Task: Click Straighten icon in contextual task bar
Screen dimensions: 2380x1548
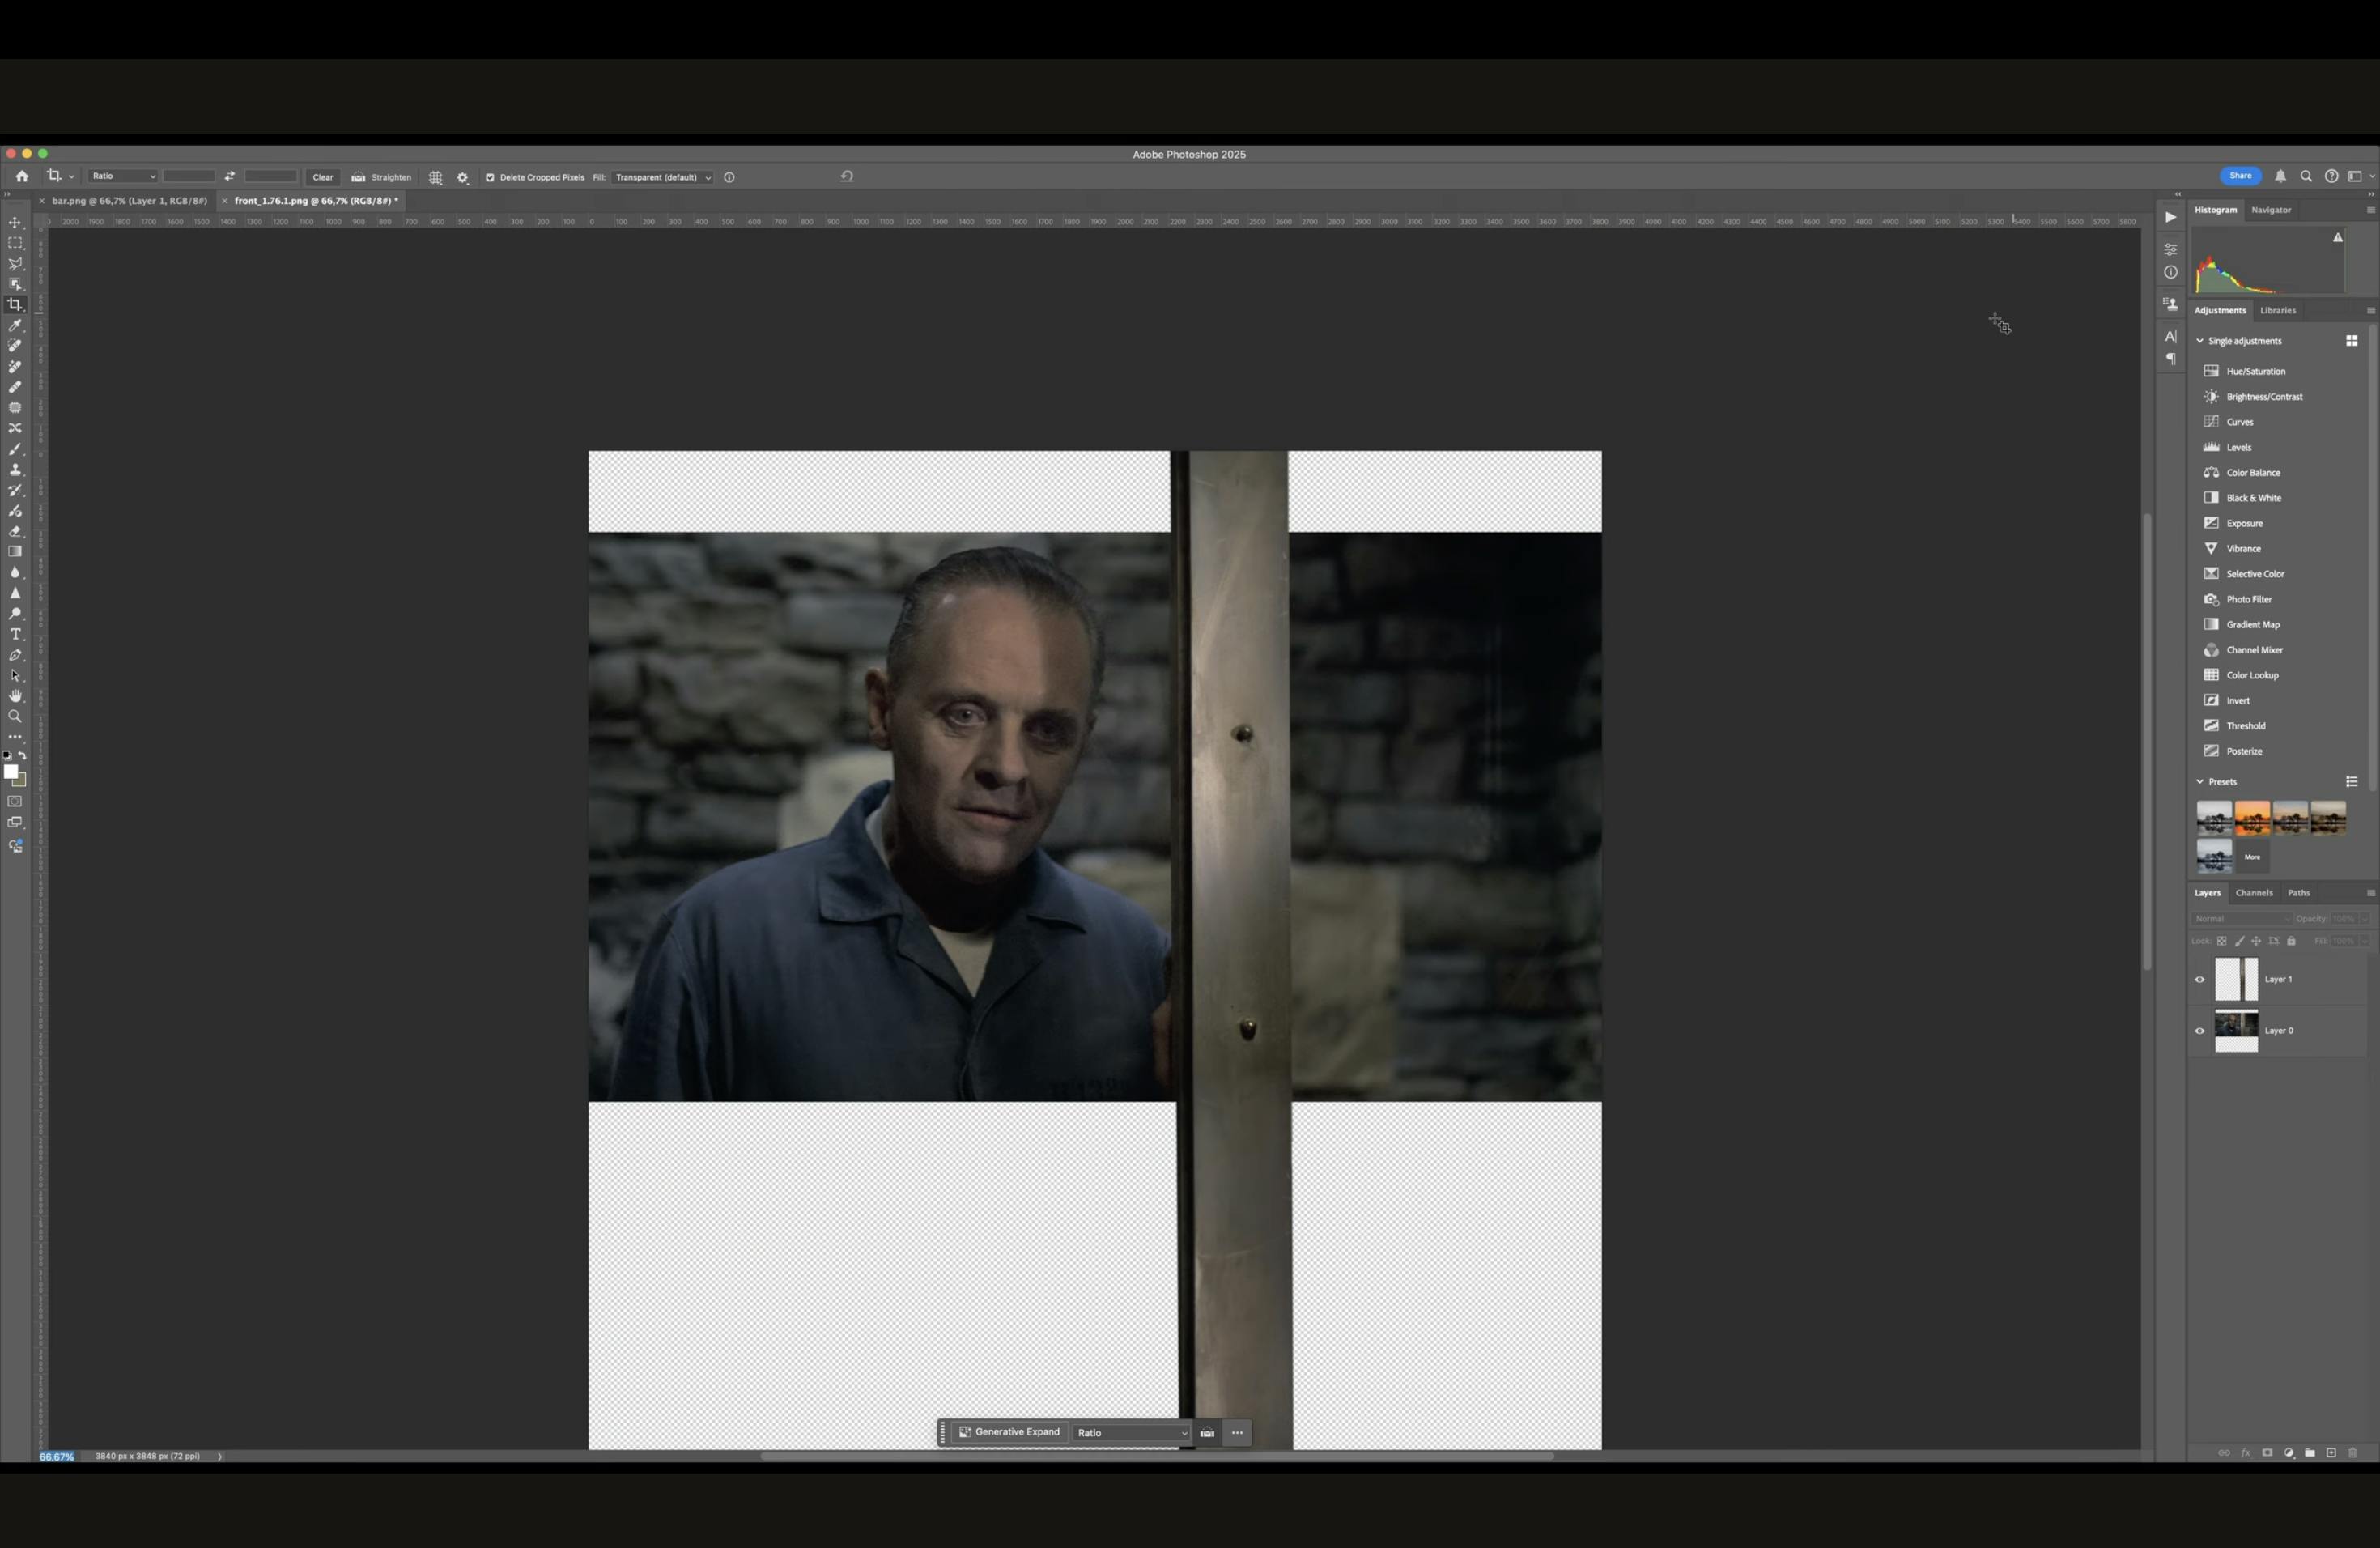Action: (x=1208, y=1433)
